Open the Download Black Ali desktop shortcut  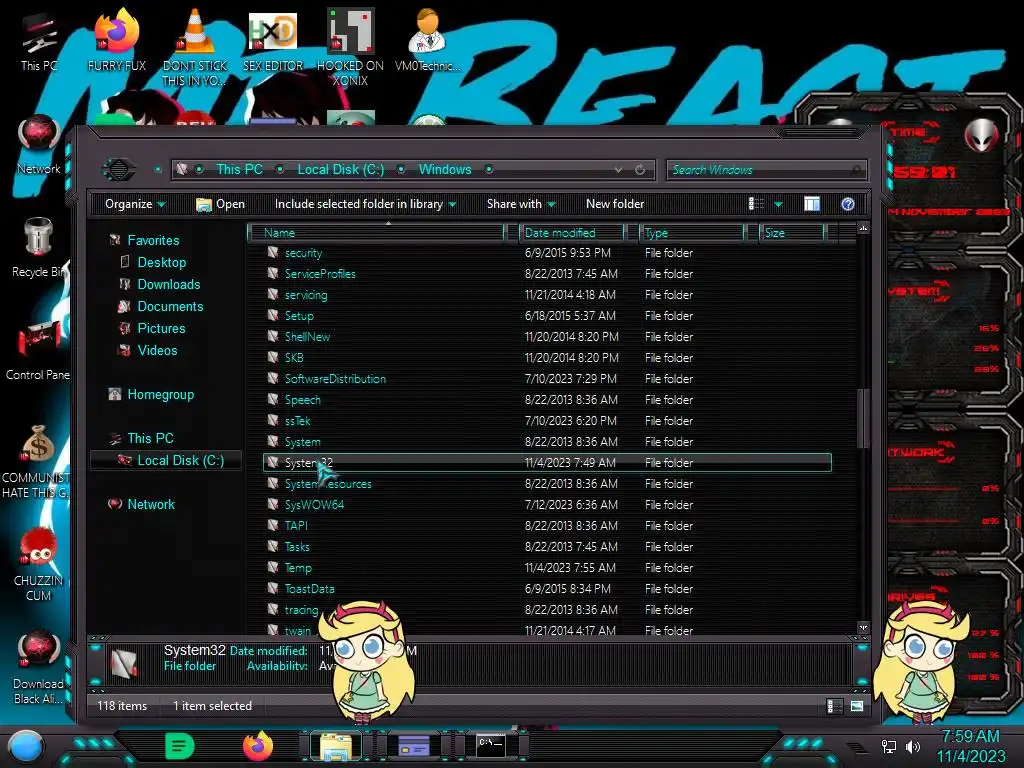39,667
